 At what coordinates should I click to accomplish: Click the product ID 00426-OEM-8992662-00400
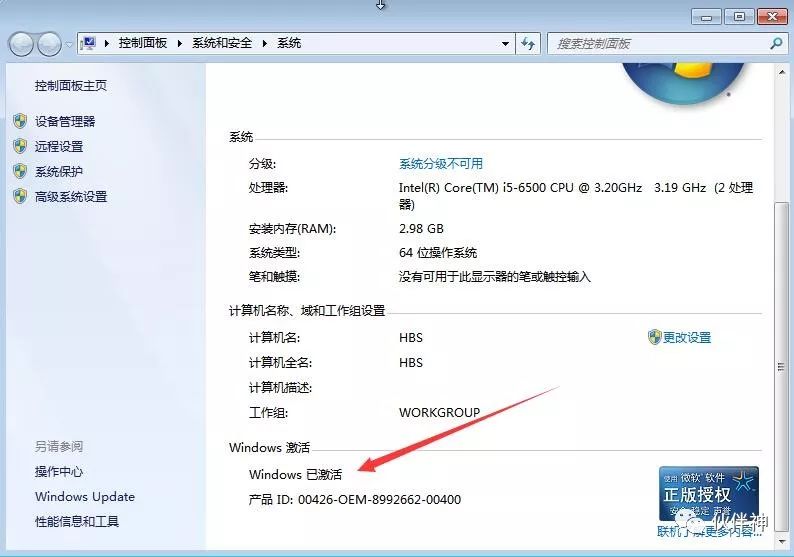(x=379, y=500)
